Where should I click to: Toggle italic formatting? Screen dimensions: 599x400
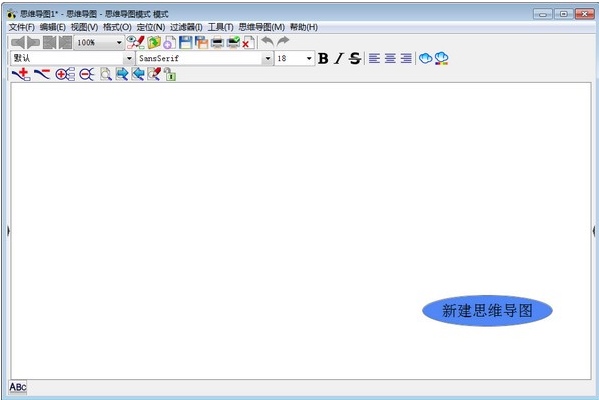[339, 58]
